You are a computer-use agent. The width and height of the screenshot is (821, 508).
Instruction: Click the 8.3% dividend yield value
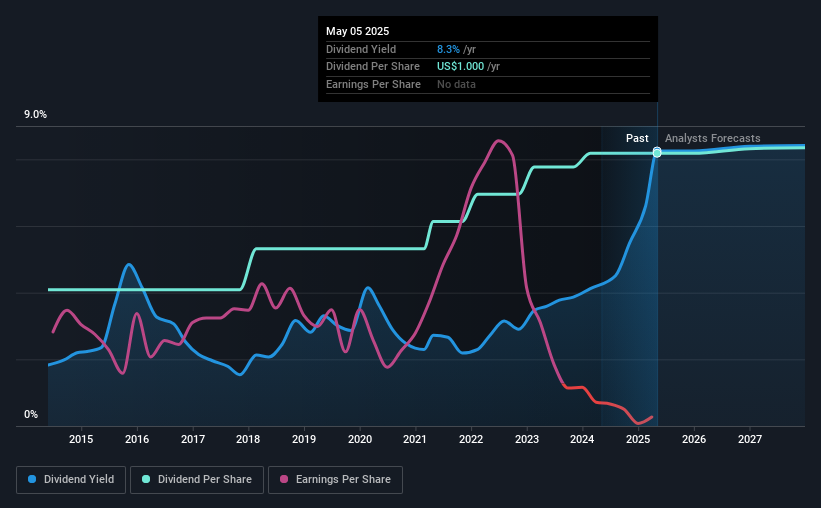pyautogui.click(x=448, y=49)
